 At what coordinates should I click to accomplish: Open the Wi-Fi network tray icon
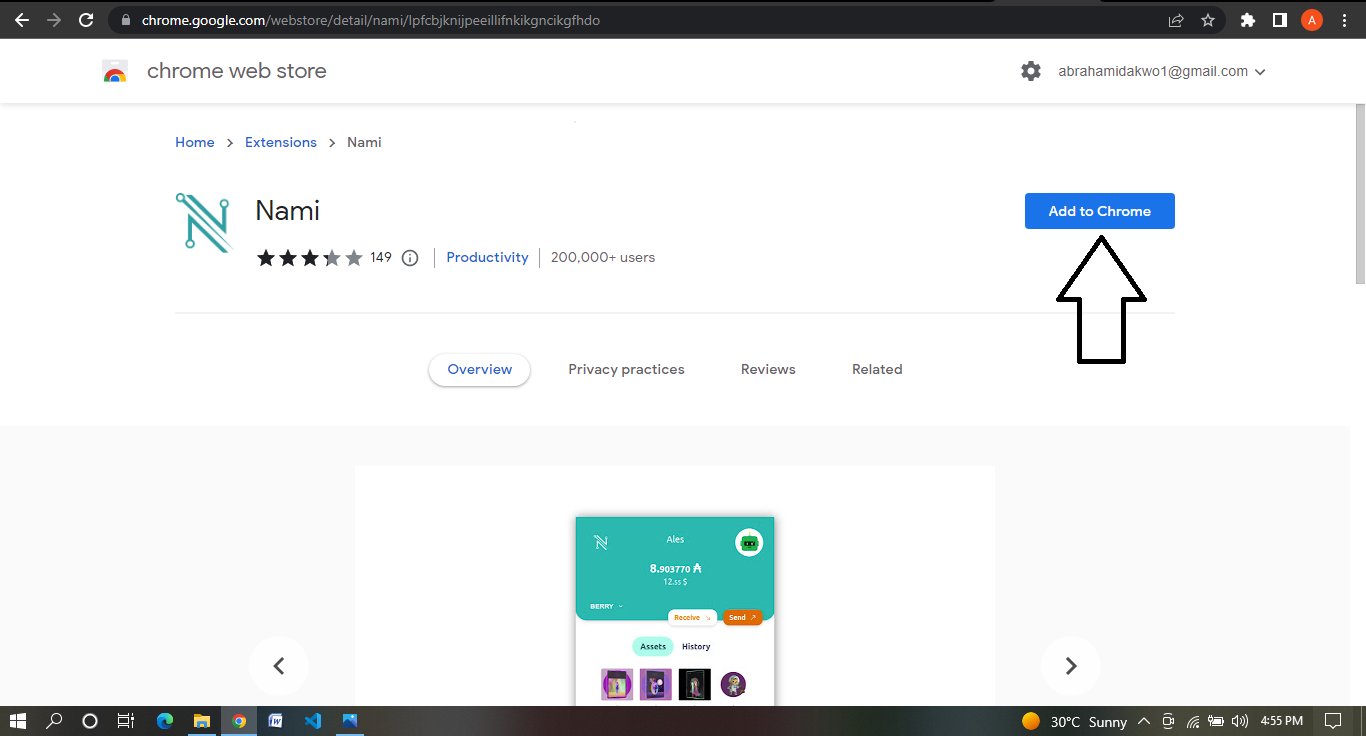tap(1192, 721)
